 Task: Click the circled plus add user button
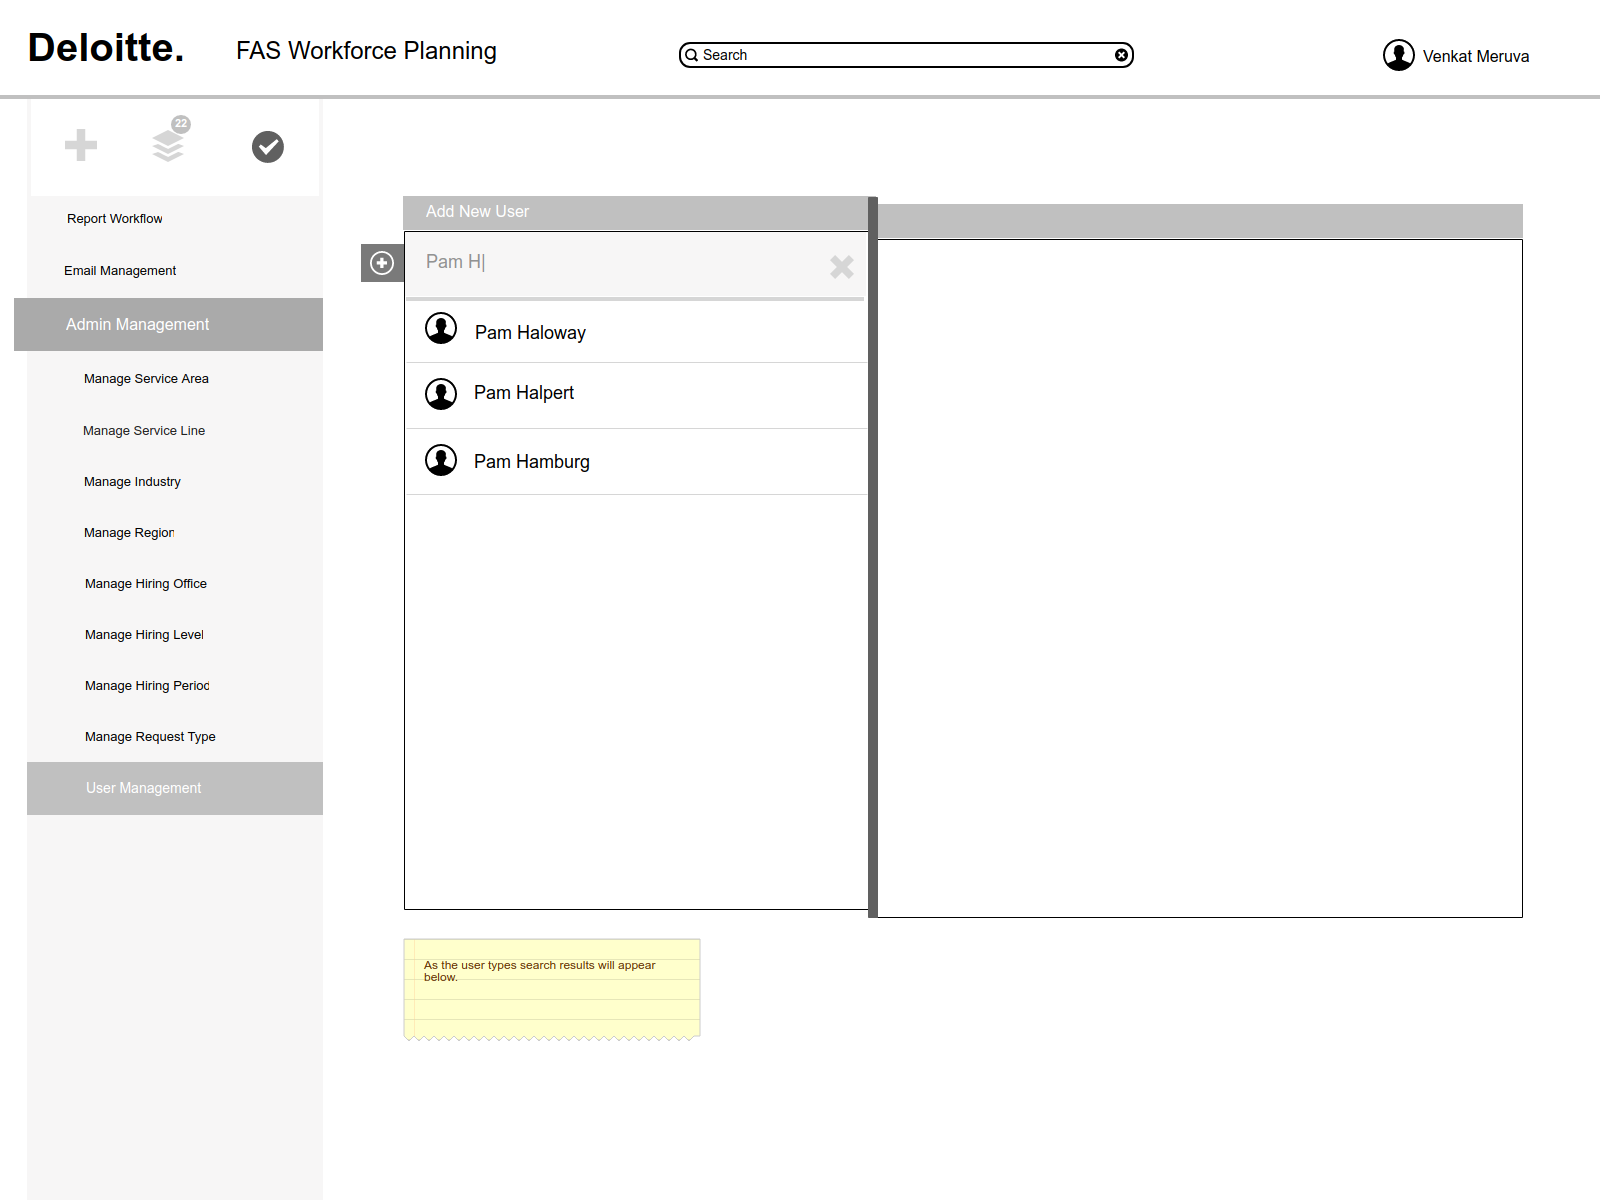382,263
